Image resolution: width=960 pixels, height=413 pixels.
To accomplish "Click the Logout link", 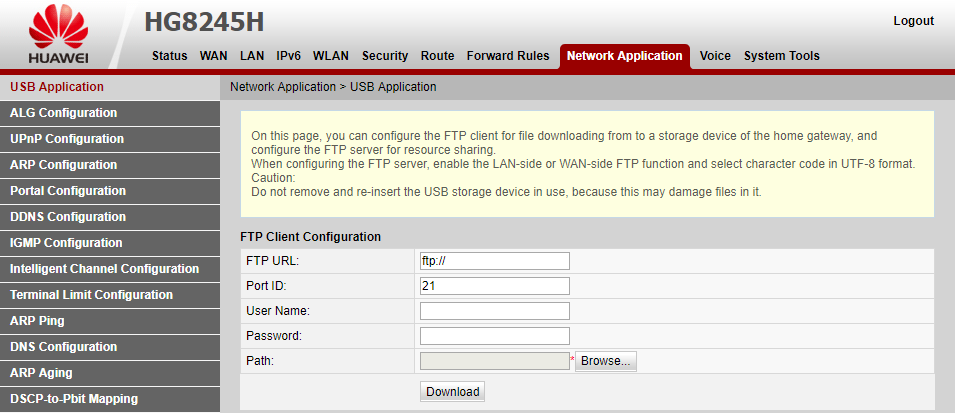I will coord(913,21).
